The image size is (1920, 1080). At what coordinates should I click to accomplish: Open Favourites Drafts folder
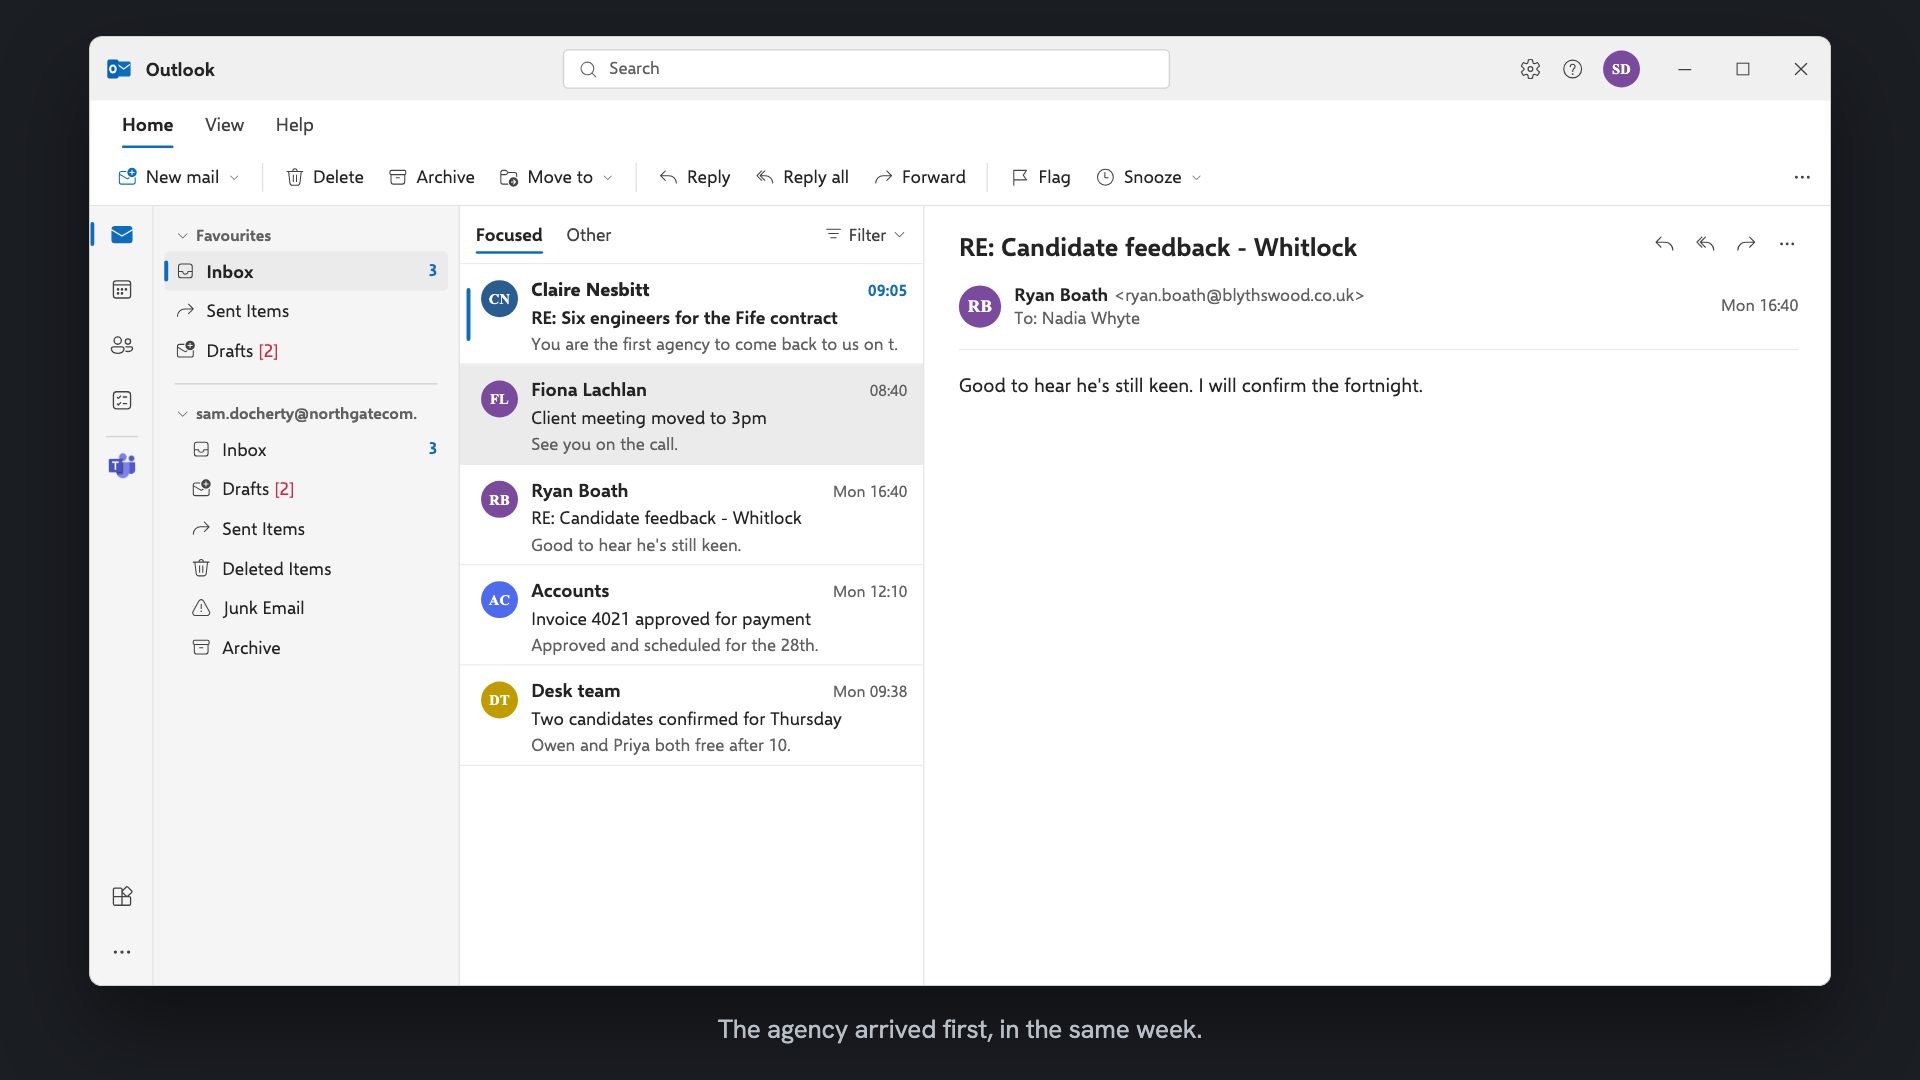306,351
